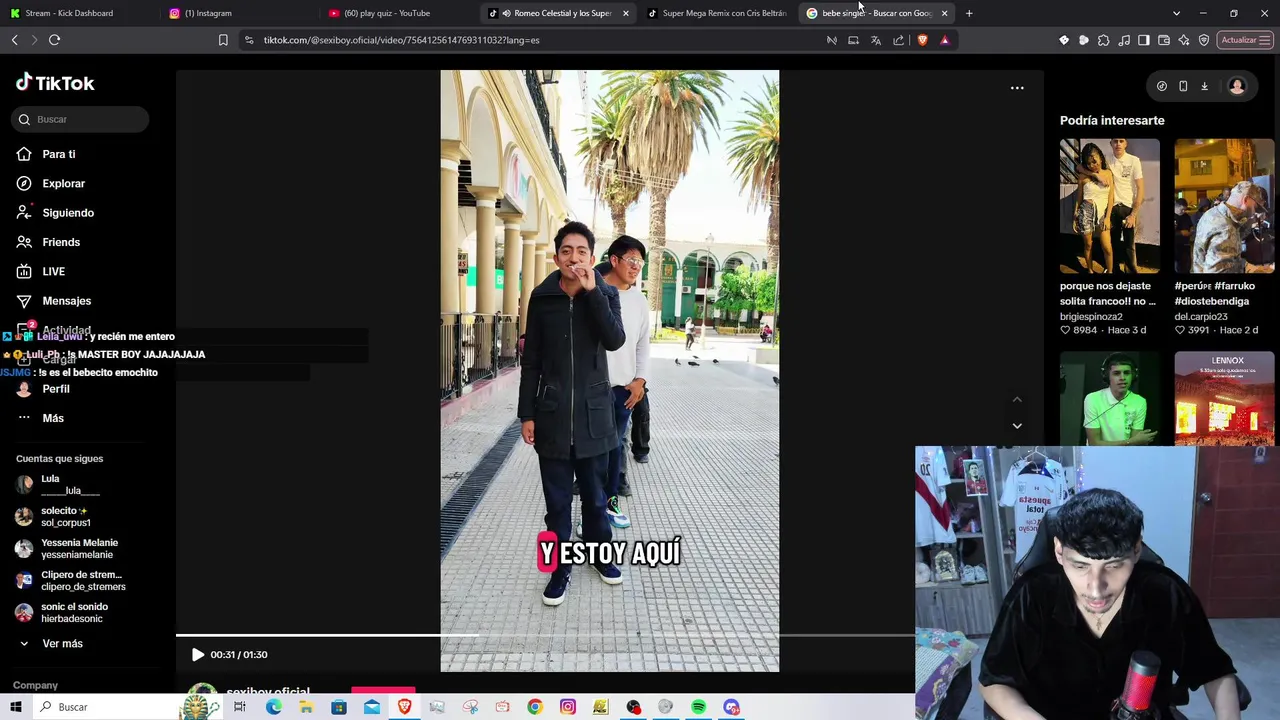Click the Actualizar update button
Image resolution: width=1280 pixels, height=720 pixels.
(x=1246, y=40)
